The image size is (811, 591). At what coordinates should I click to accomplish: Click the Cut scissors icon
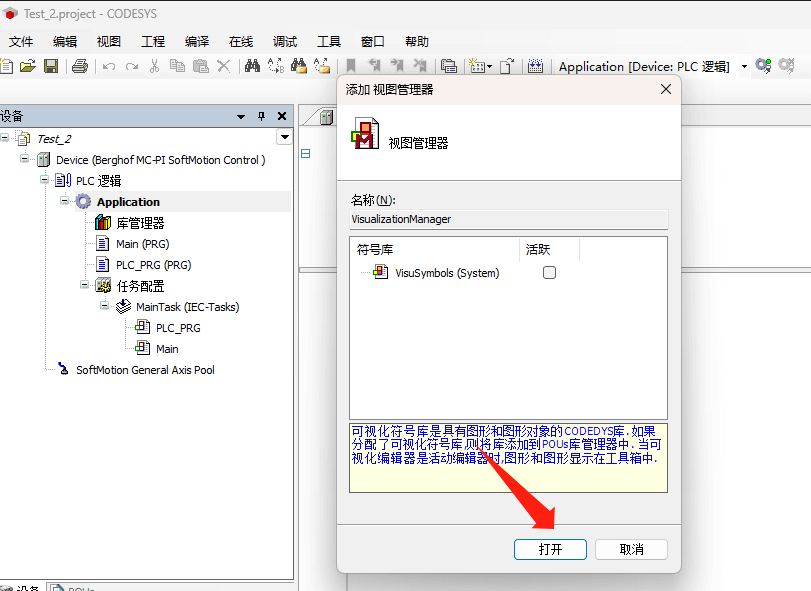154,66
